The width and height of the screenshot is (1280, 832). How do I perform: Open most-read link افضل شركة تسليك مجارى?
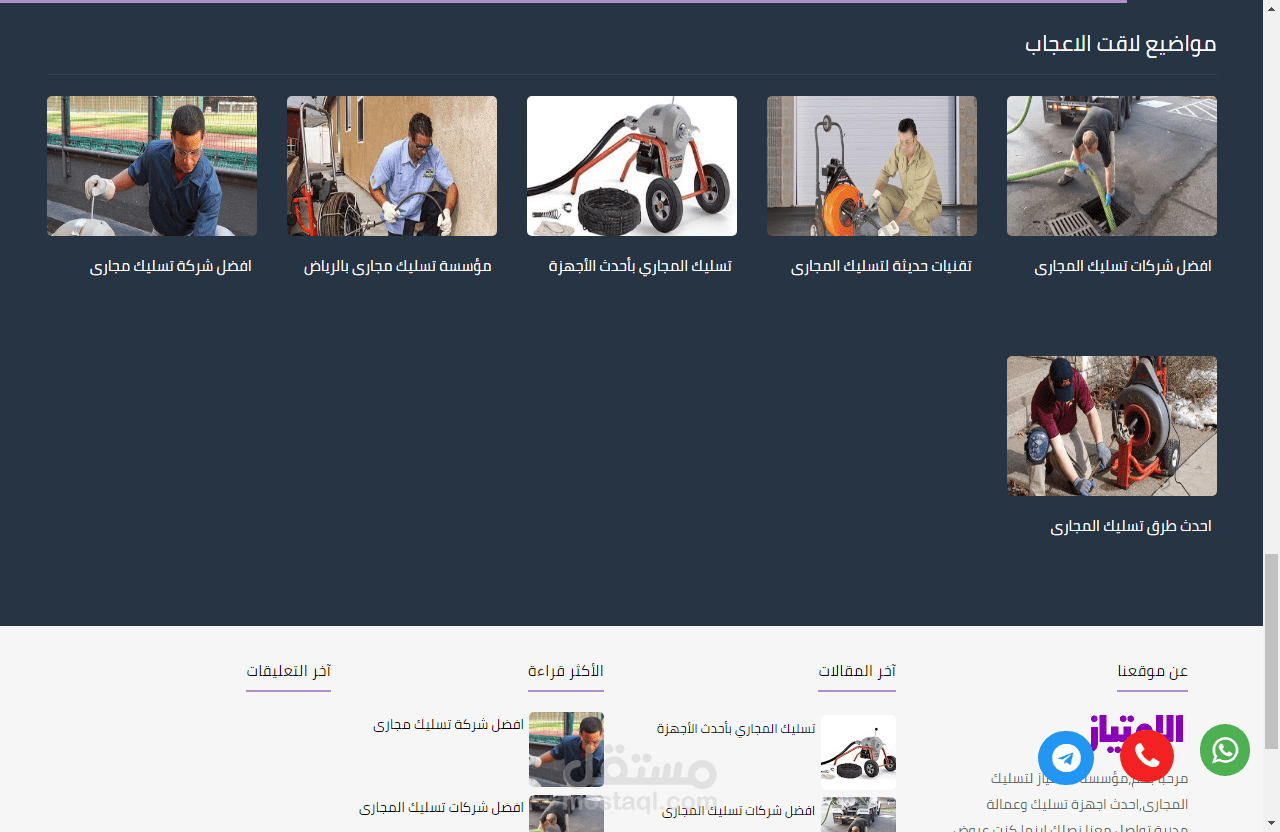pos(449,724)
